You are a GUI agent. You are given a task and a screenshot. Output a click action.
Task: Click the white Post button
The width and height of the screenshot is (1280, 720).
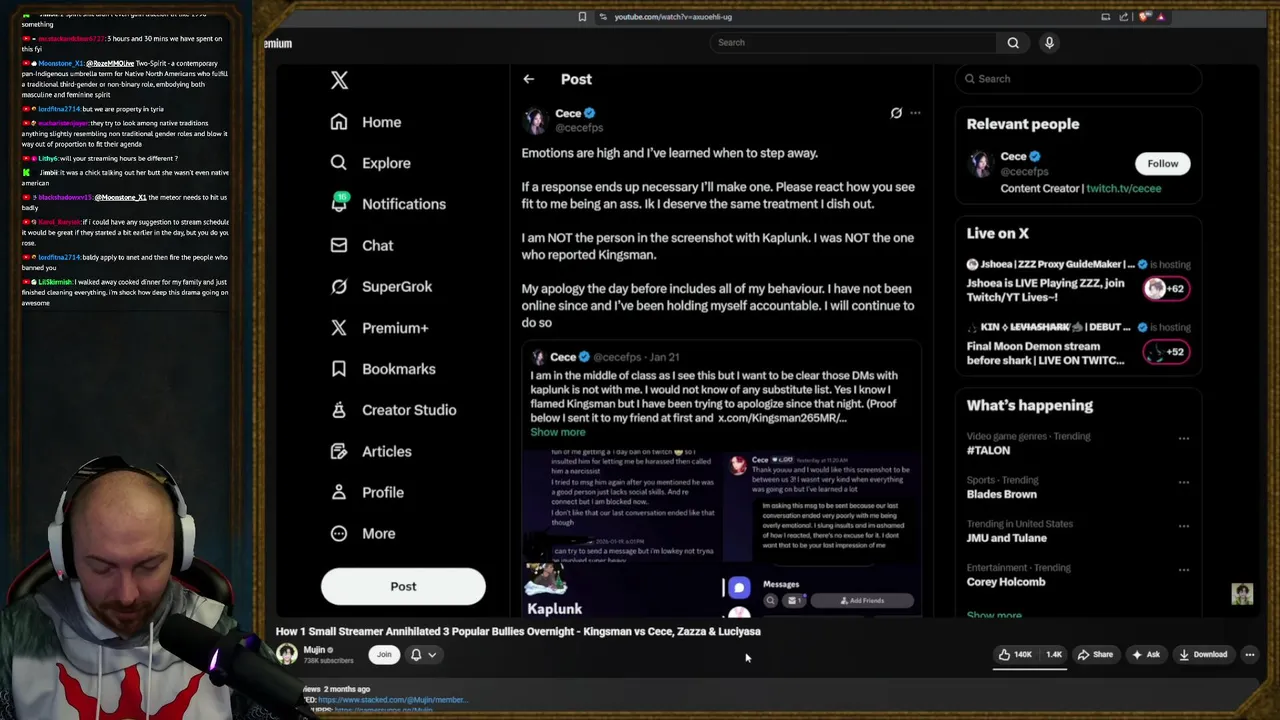(403, 587)
